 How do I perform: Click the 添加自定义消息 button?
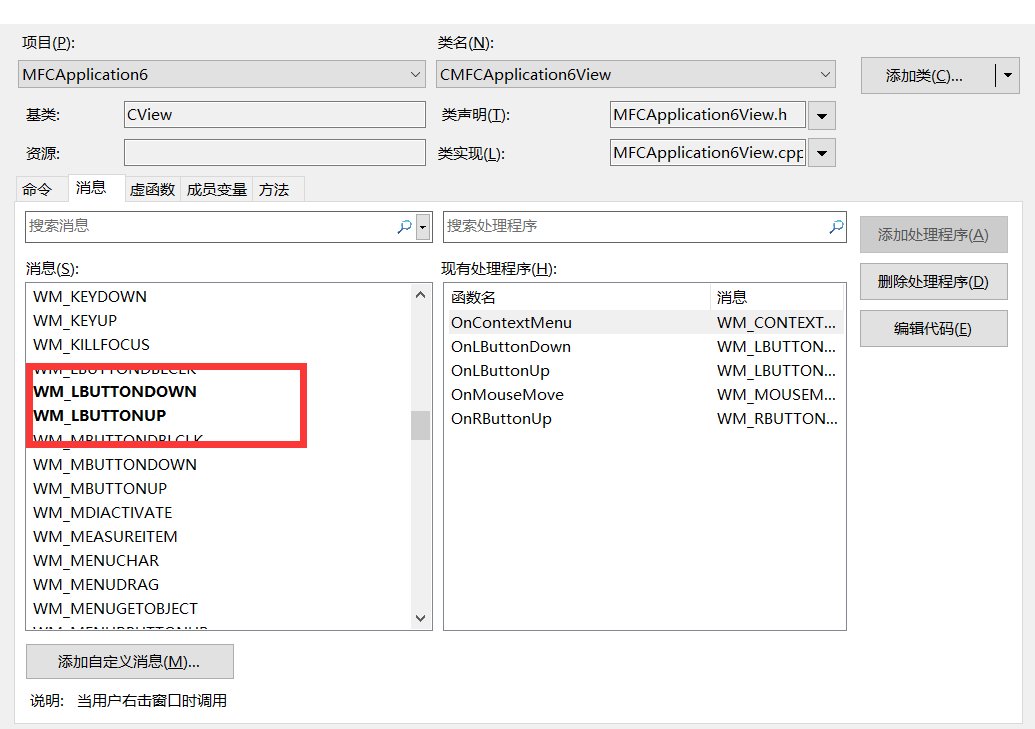(x=130, y=661)
